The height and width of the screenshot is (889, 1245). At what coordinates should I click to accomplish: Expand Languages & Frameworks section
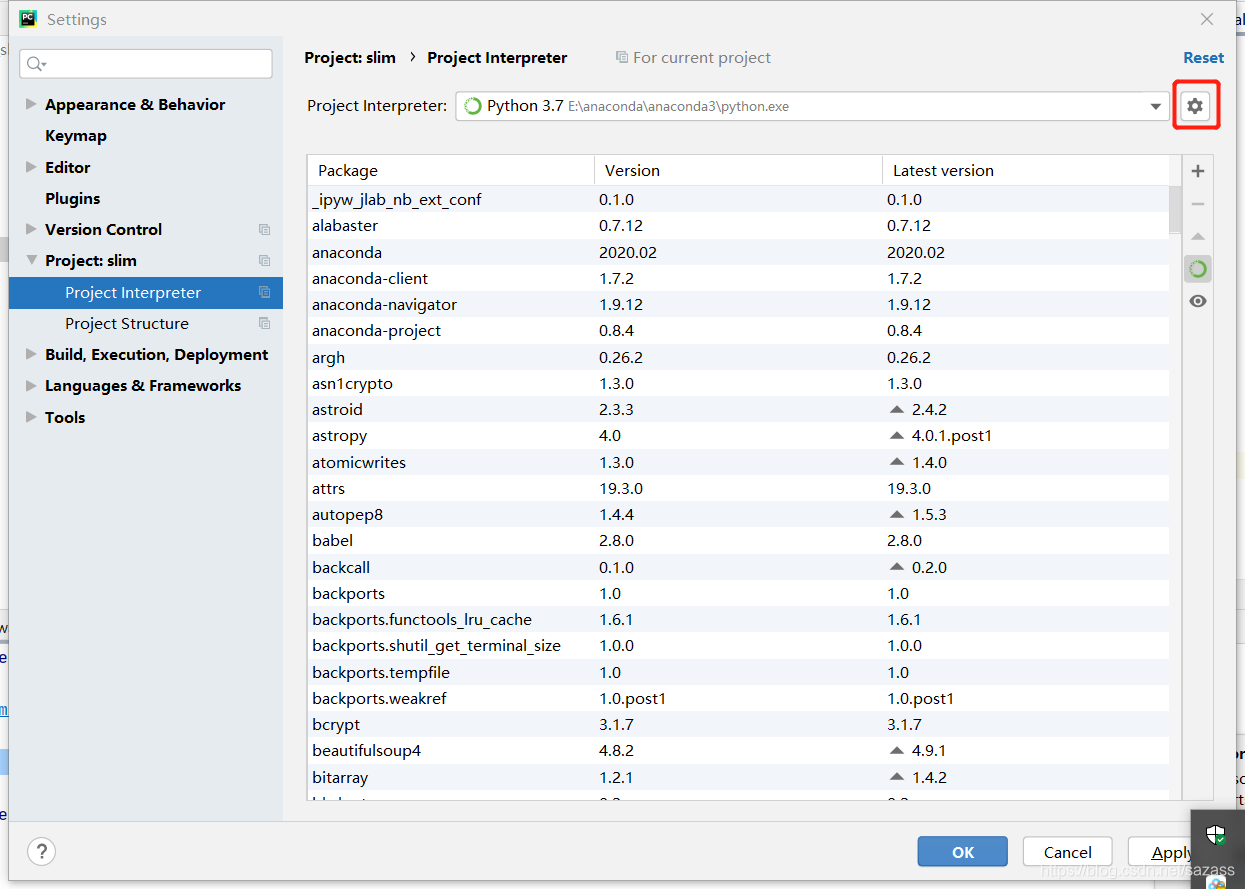point(31,385)
